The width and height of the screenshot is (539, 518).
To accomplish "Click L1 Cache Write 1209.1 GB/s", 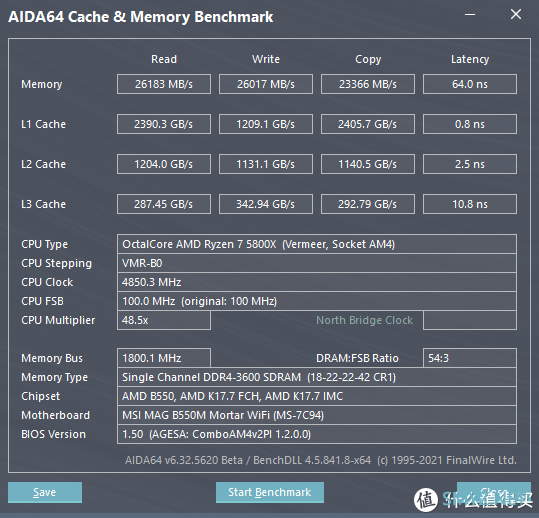I will pos(266,124).
